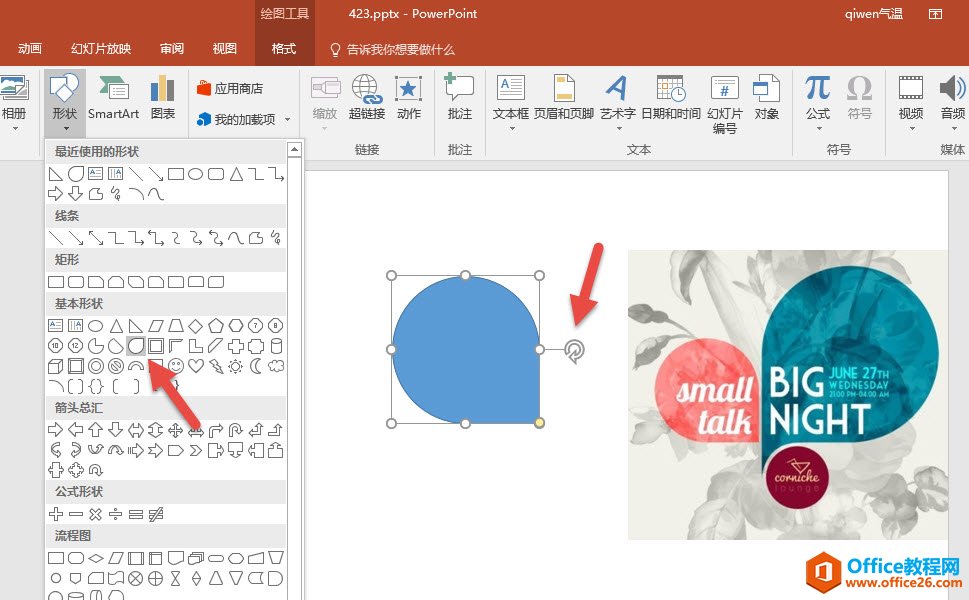Image resolution: width=969 pixels, height=600 pixels.
Task: Pick the heart shape from basic shapes
Action: 196,366
